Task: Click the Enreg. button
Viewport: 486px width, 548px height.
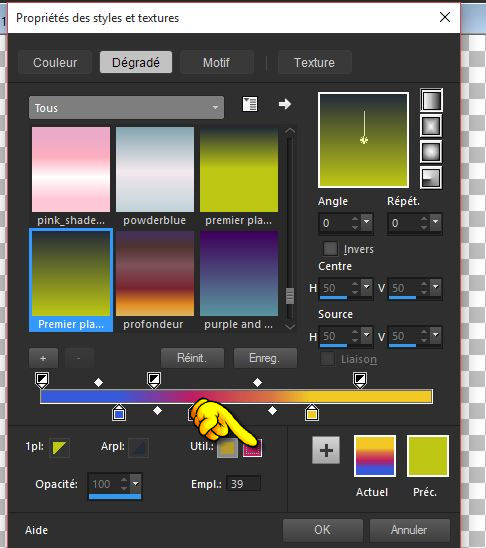Action: [265, 358]
